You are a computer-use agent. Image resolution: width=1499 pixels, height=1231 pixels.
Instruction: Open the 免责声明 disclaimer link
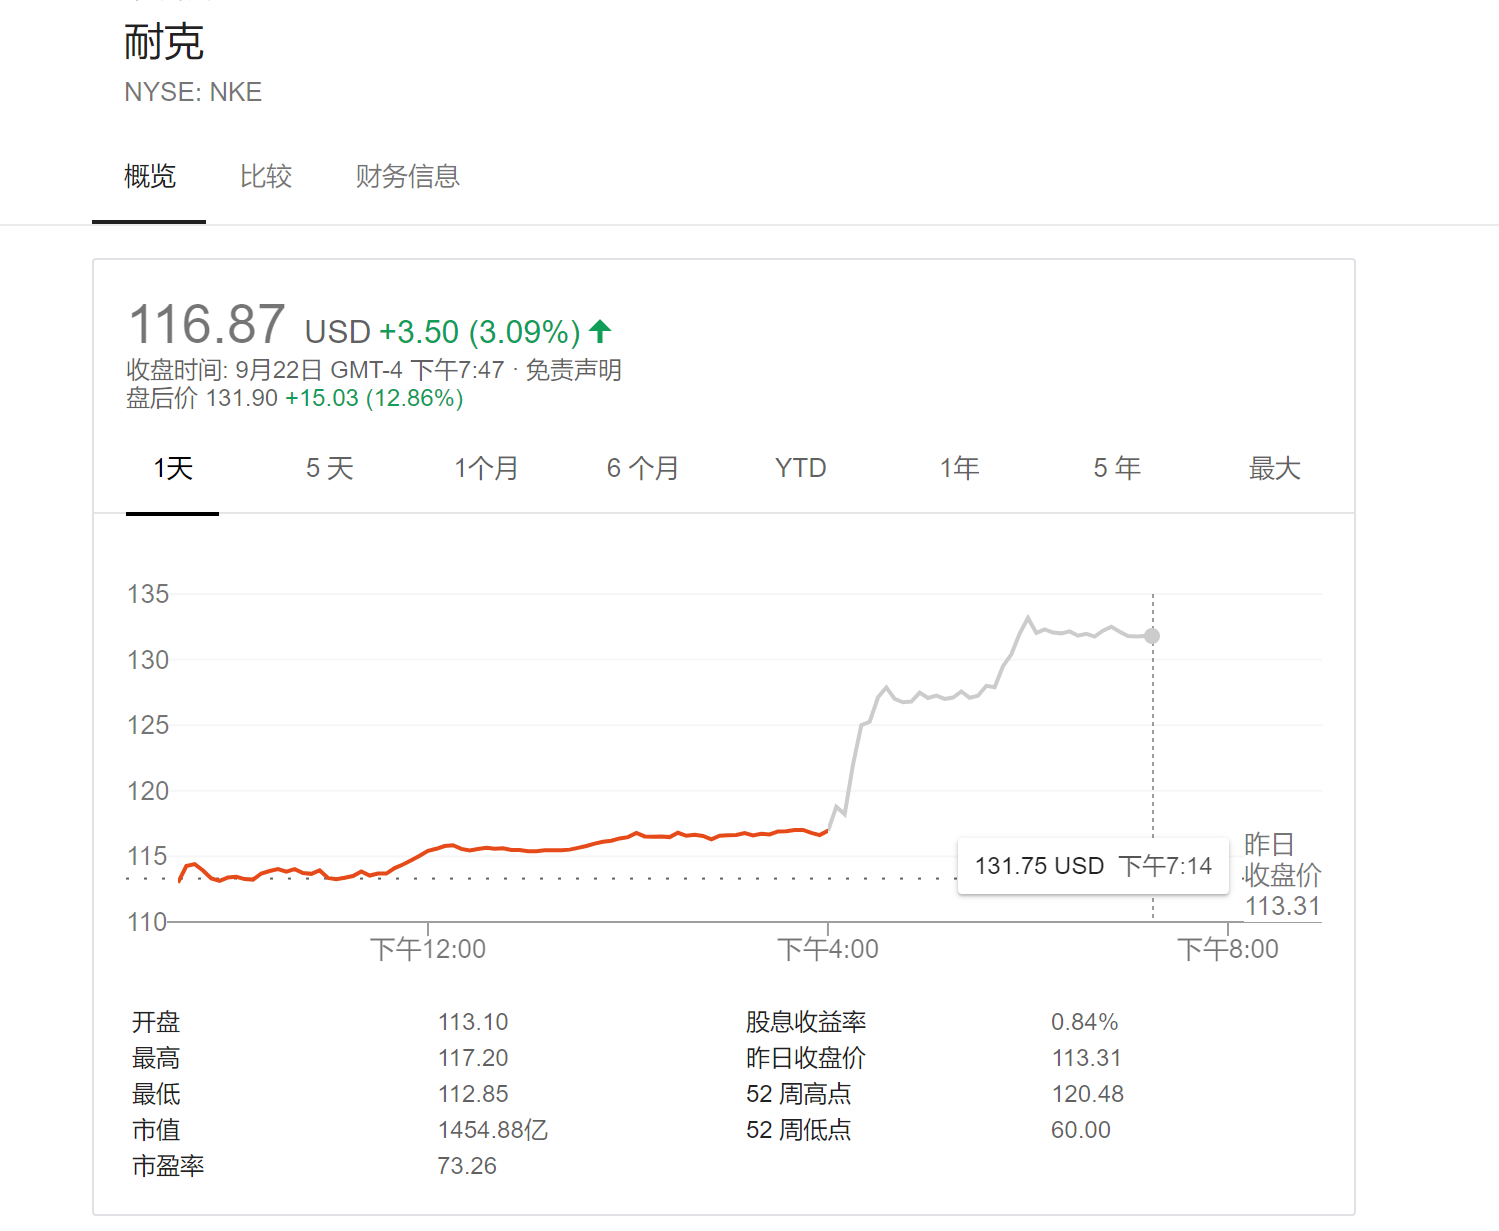tap(574, 370)
